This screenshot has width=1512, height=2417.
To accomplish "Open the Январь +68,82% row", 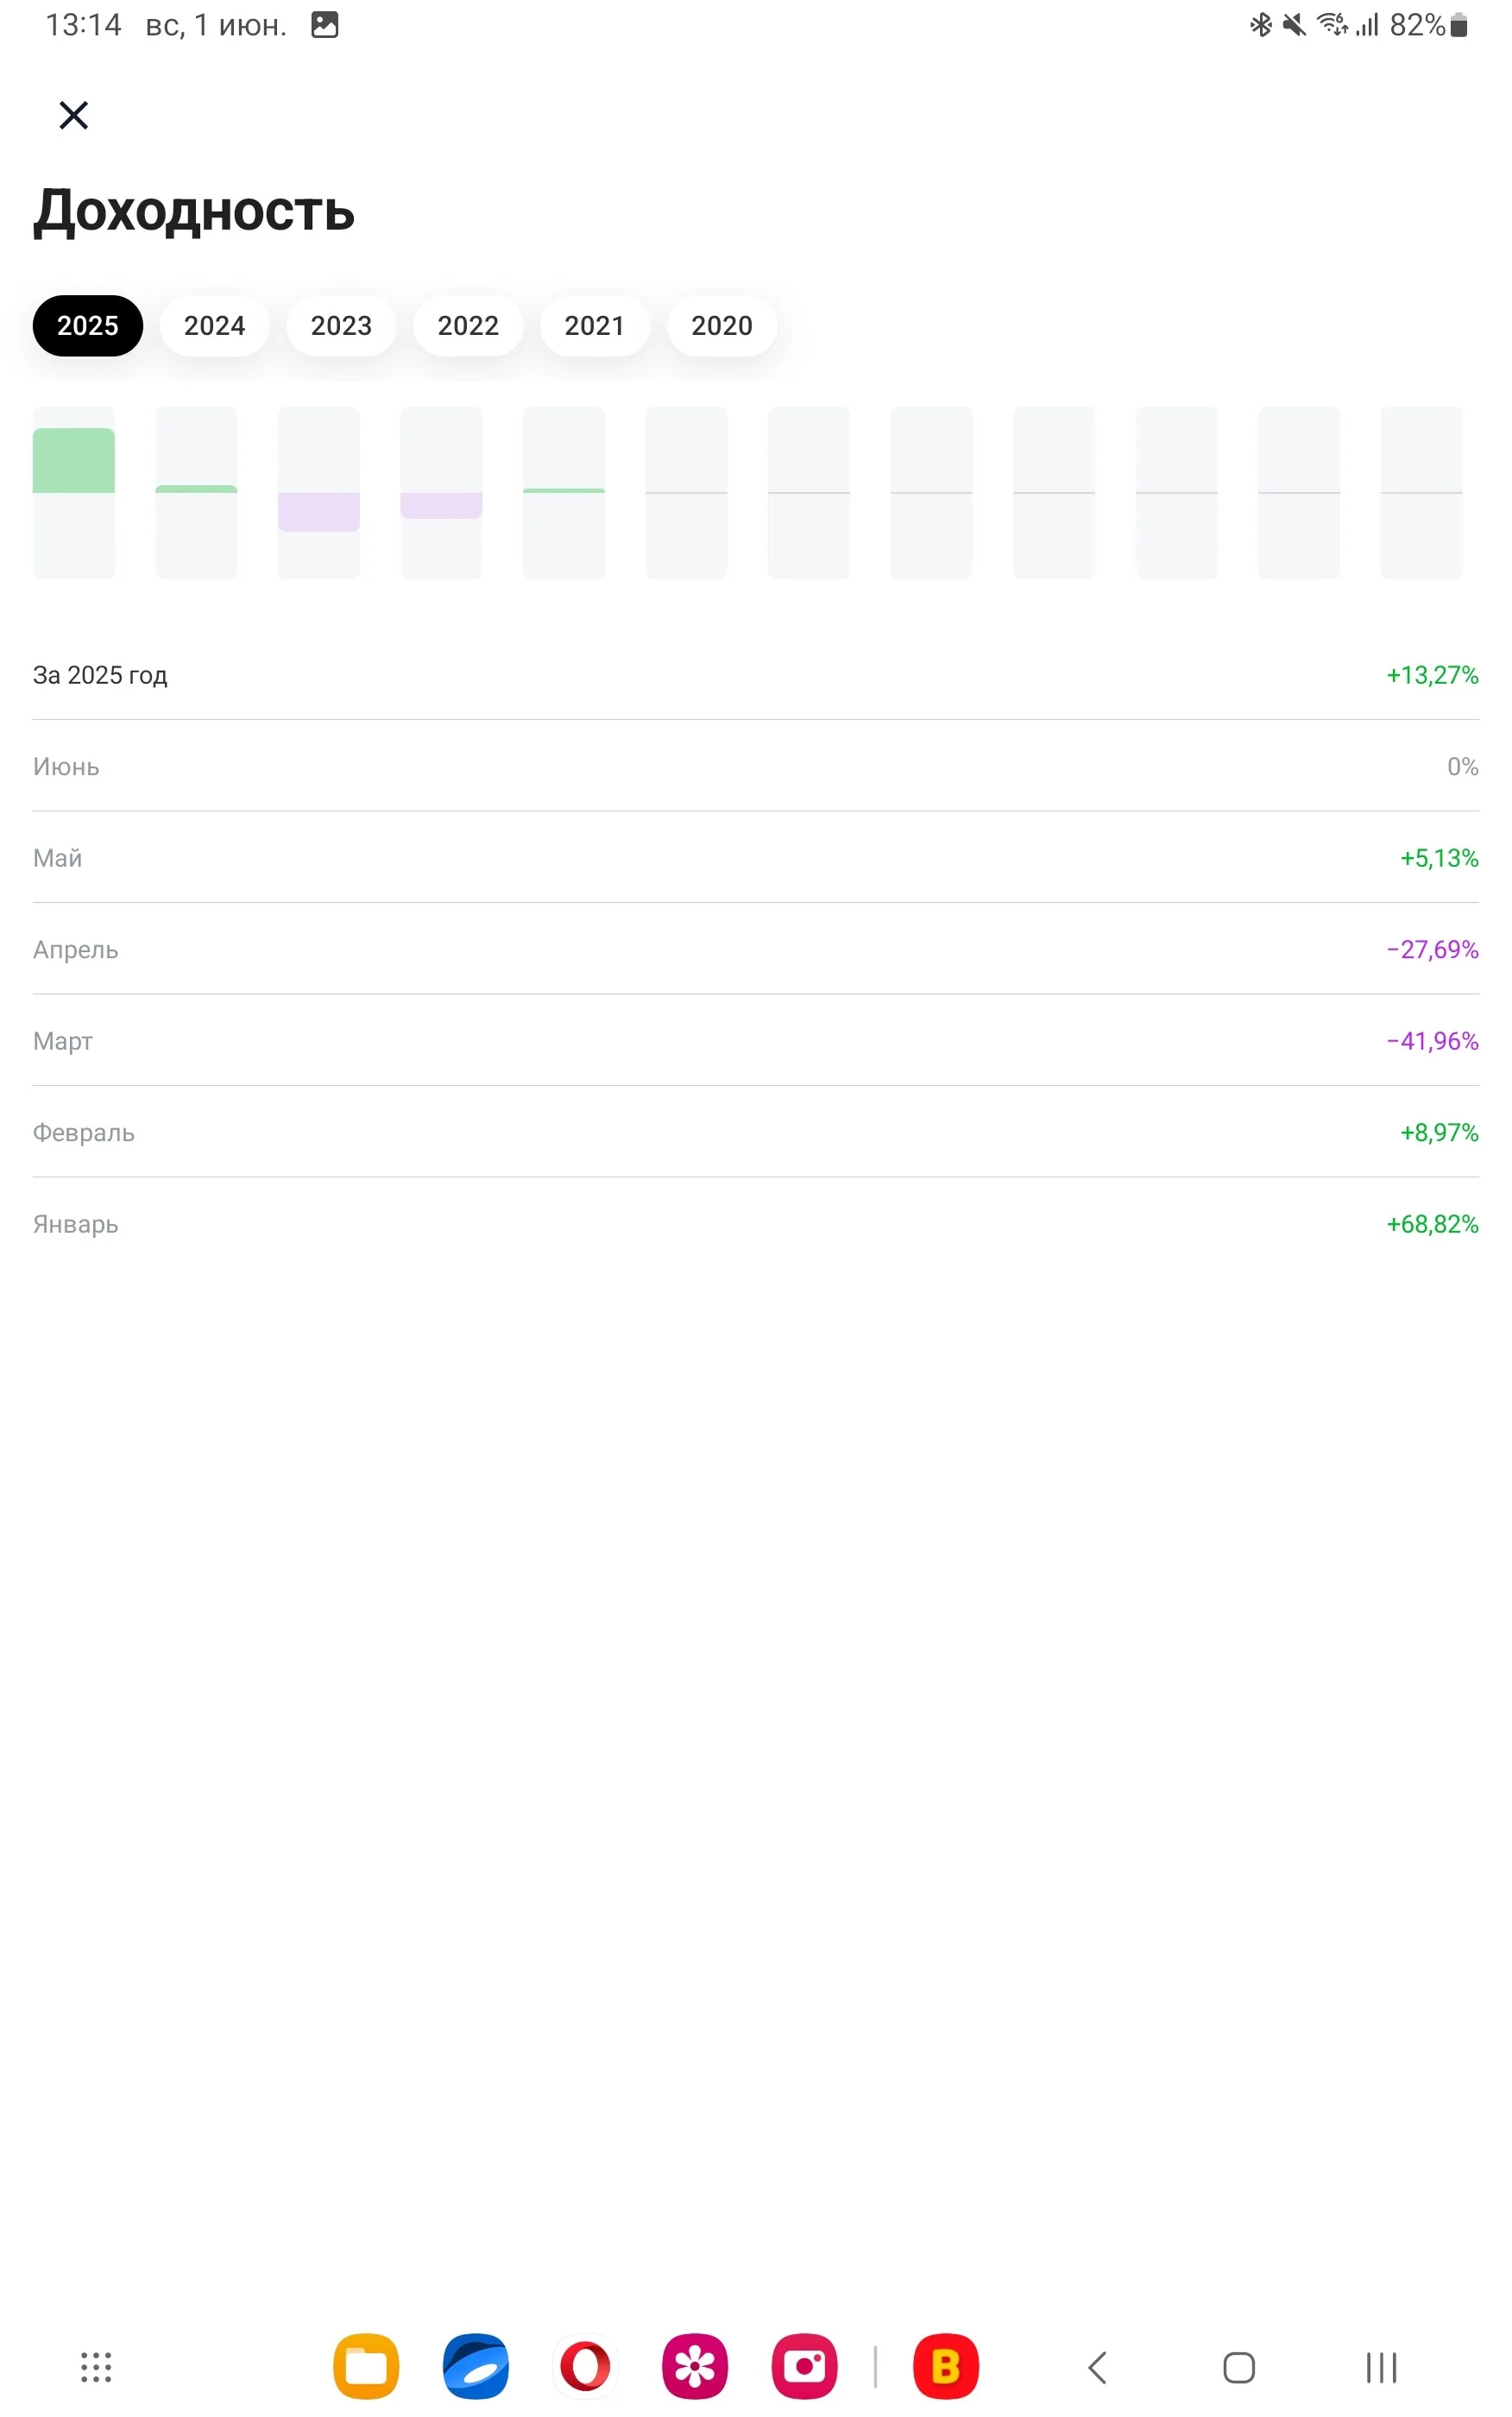I will (756, 1224).
